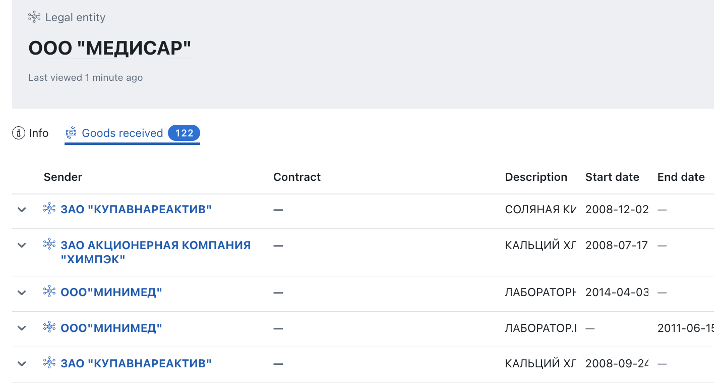Image resolution: width=720 pixels, height=384 pixels.
Task: Click entity icon of ООО"МИНИМЕД" ending 2011-06-15
Action: point(49,327)
